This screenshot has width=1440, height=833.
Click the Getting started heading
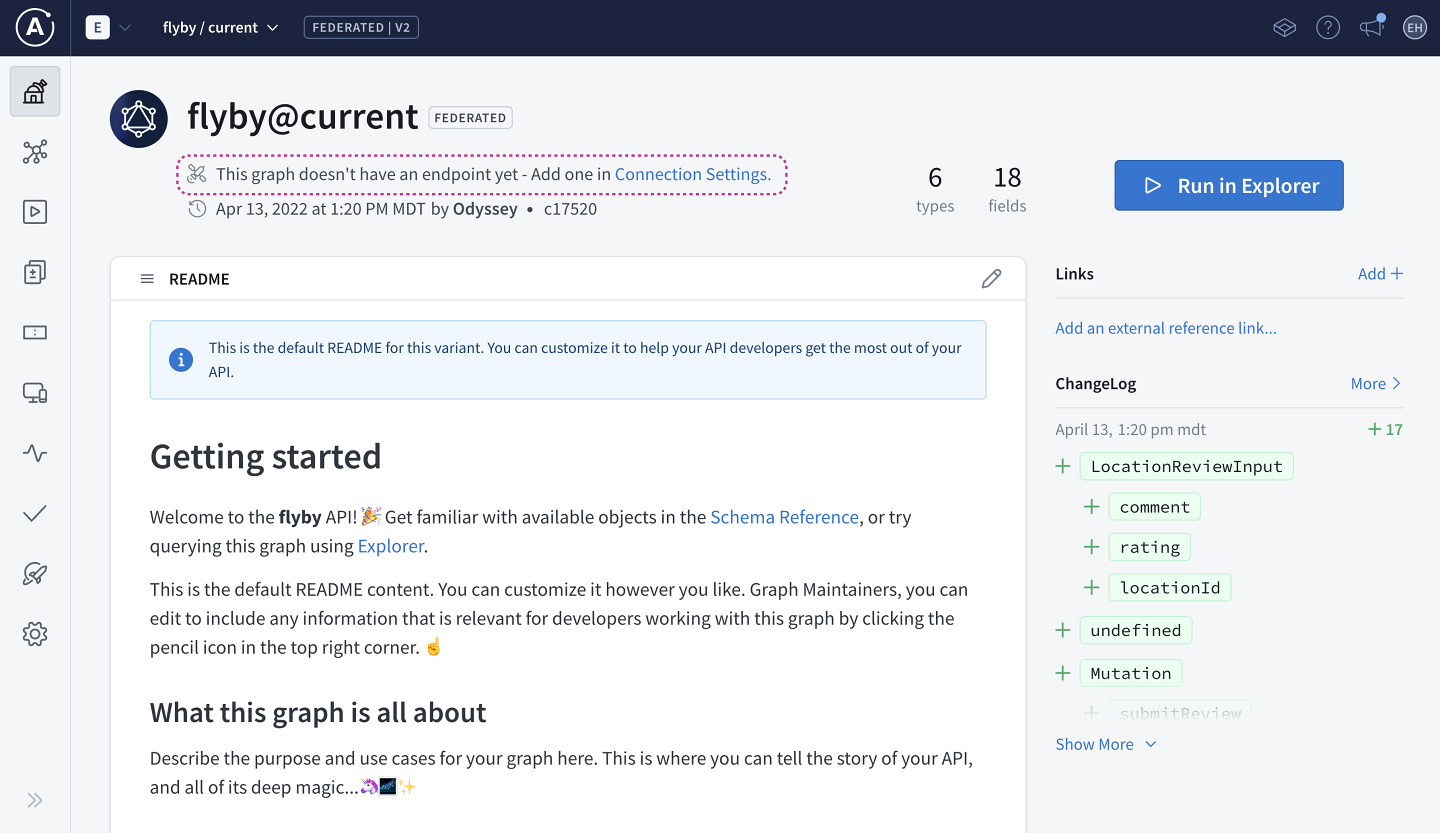point(266,457)
